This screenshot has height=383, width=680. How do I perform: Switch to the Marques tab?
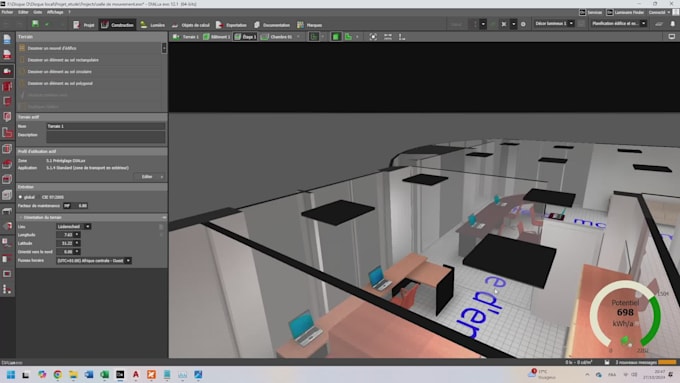pyautogui.click(x=310, y=25)
